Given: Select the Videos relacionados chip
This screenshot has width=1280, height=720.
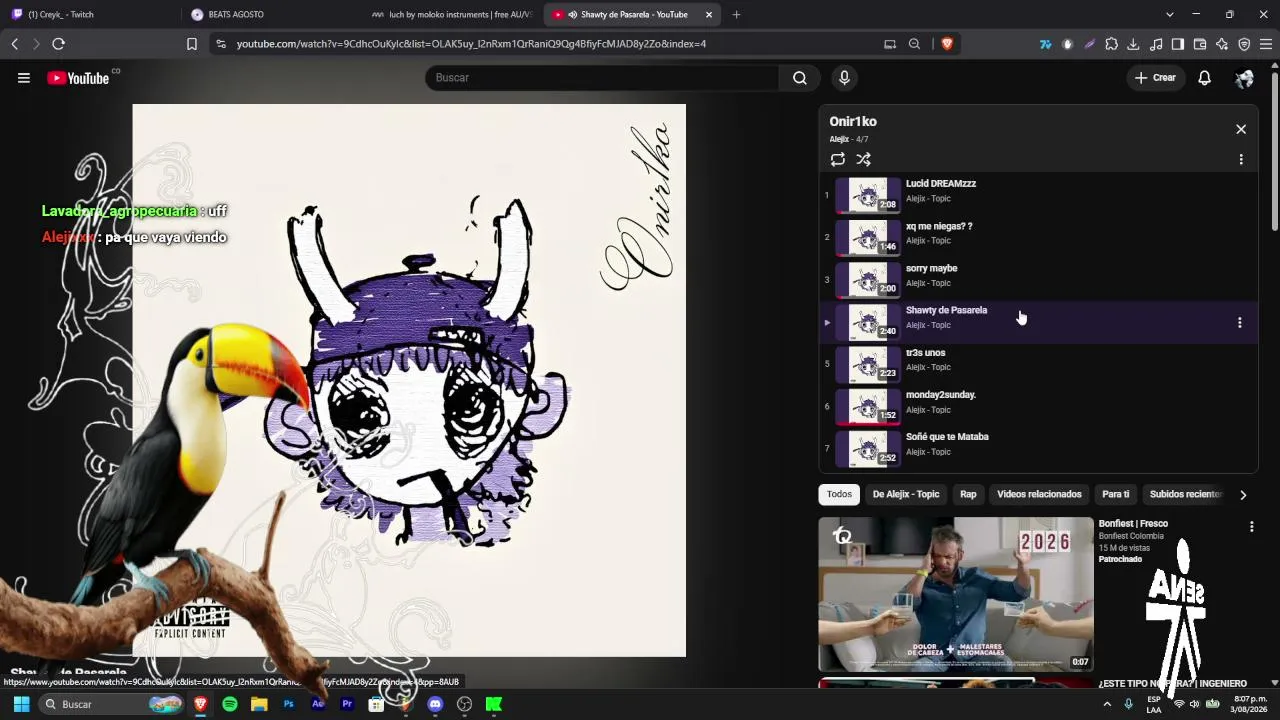Looking at the screenshot, I should (1039, 495).
